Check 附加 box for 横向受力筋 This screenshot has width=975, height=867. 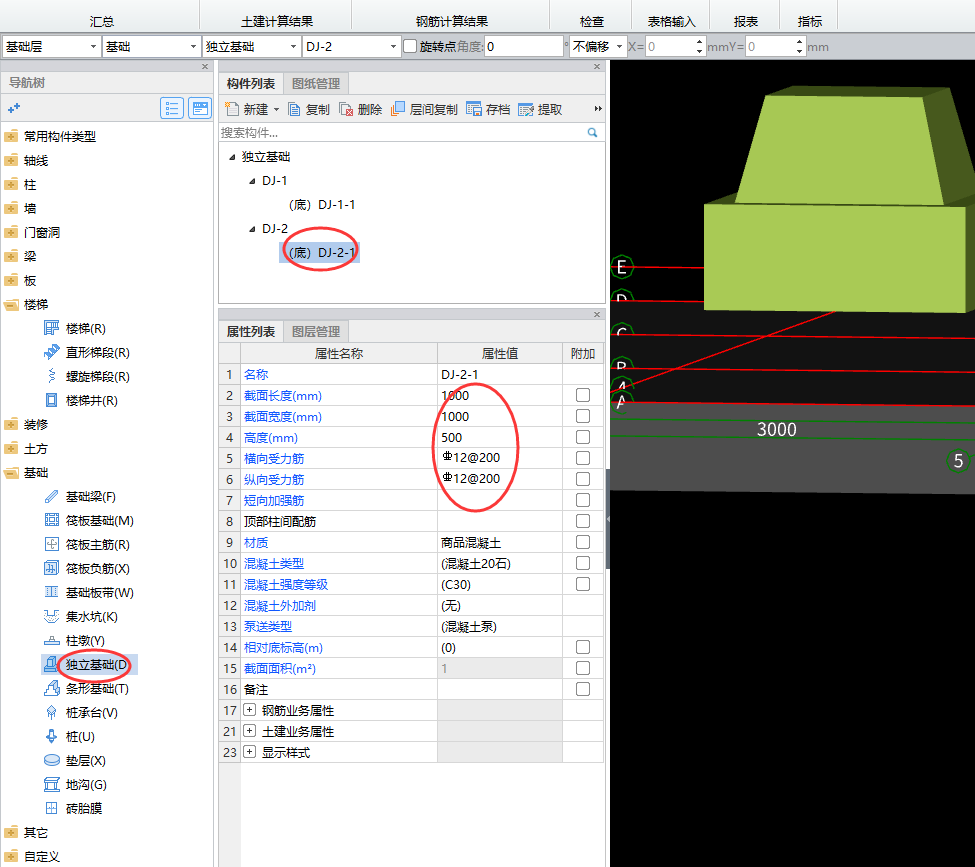[x=583, y=458]
